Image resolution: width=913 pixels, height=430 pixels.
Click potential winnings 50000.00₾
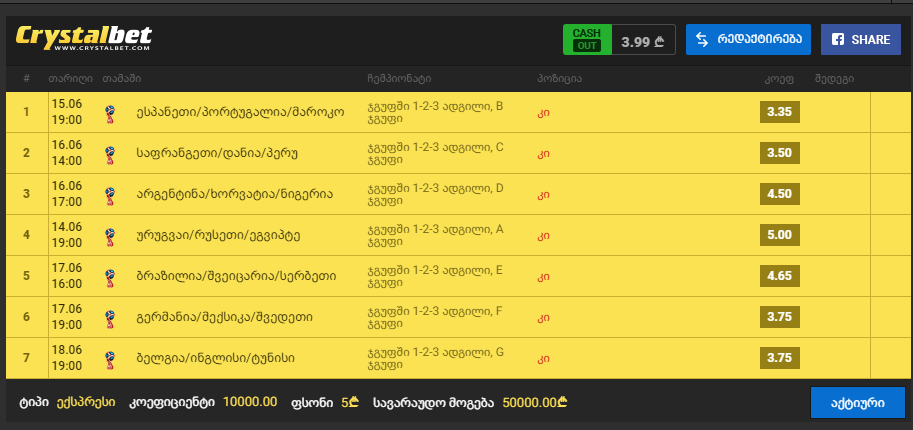pyautogui.click(x=535, y=402)
